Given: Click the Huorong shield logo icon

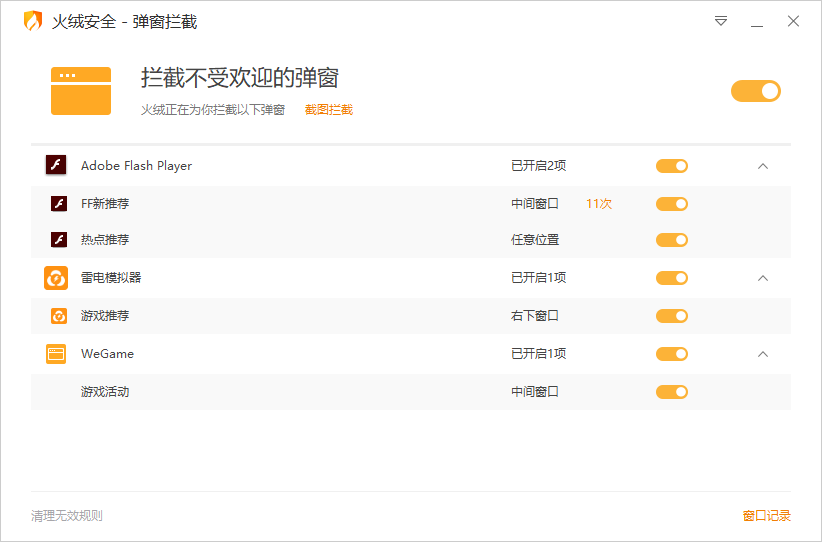Looking at the screenshot, I should [33, 21].
